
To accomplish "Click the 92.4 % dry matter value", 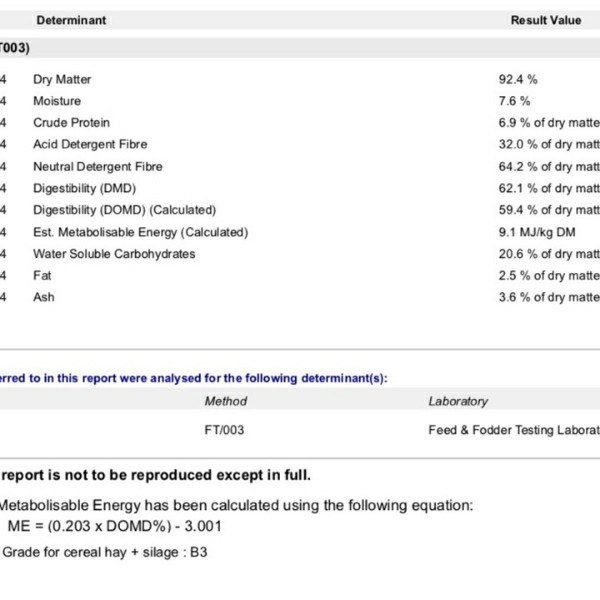I will pos(518,79).
